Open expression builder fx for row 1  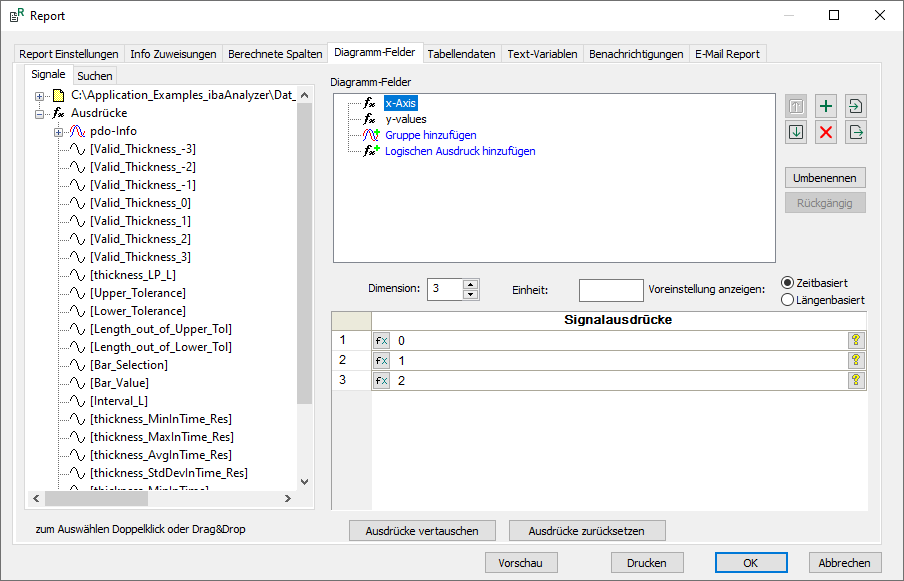[x=381, y=341]
